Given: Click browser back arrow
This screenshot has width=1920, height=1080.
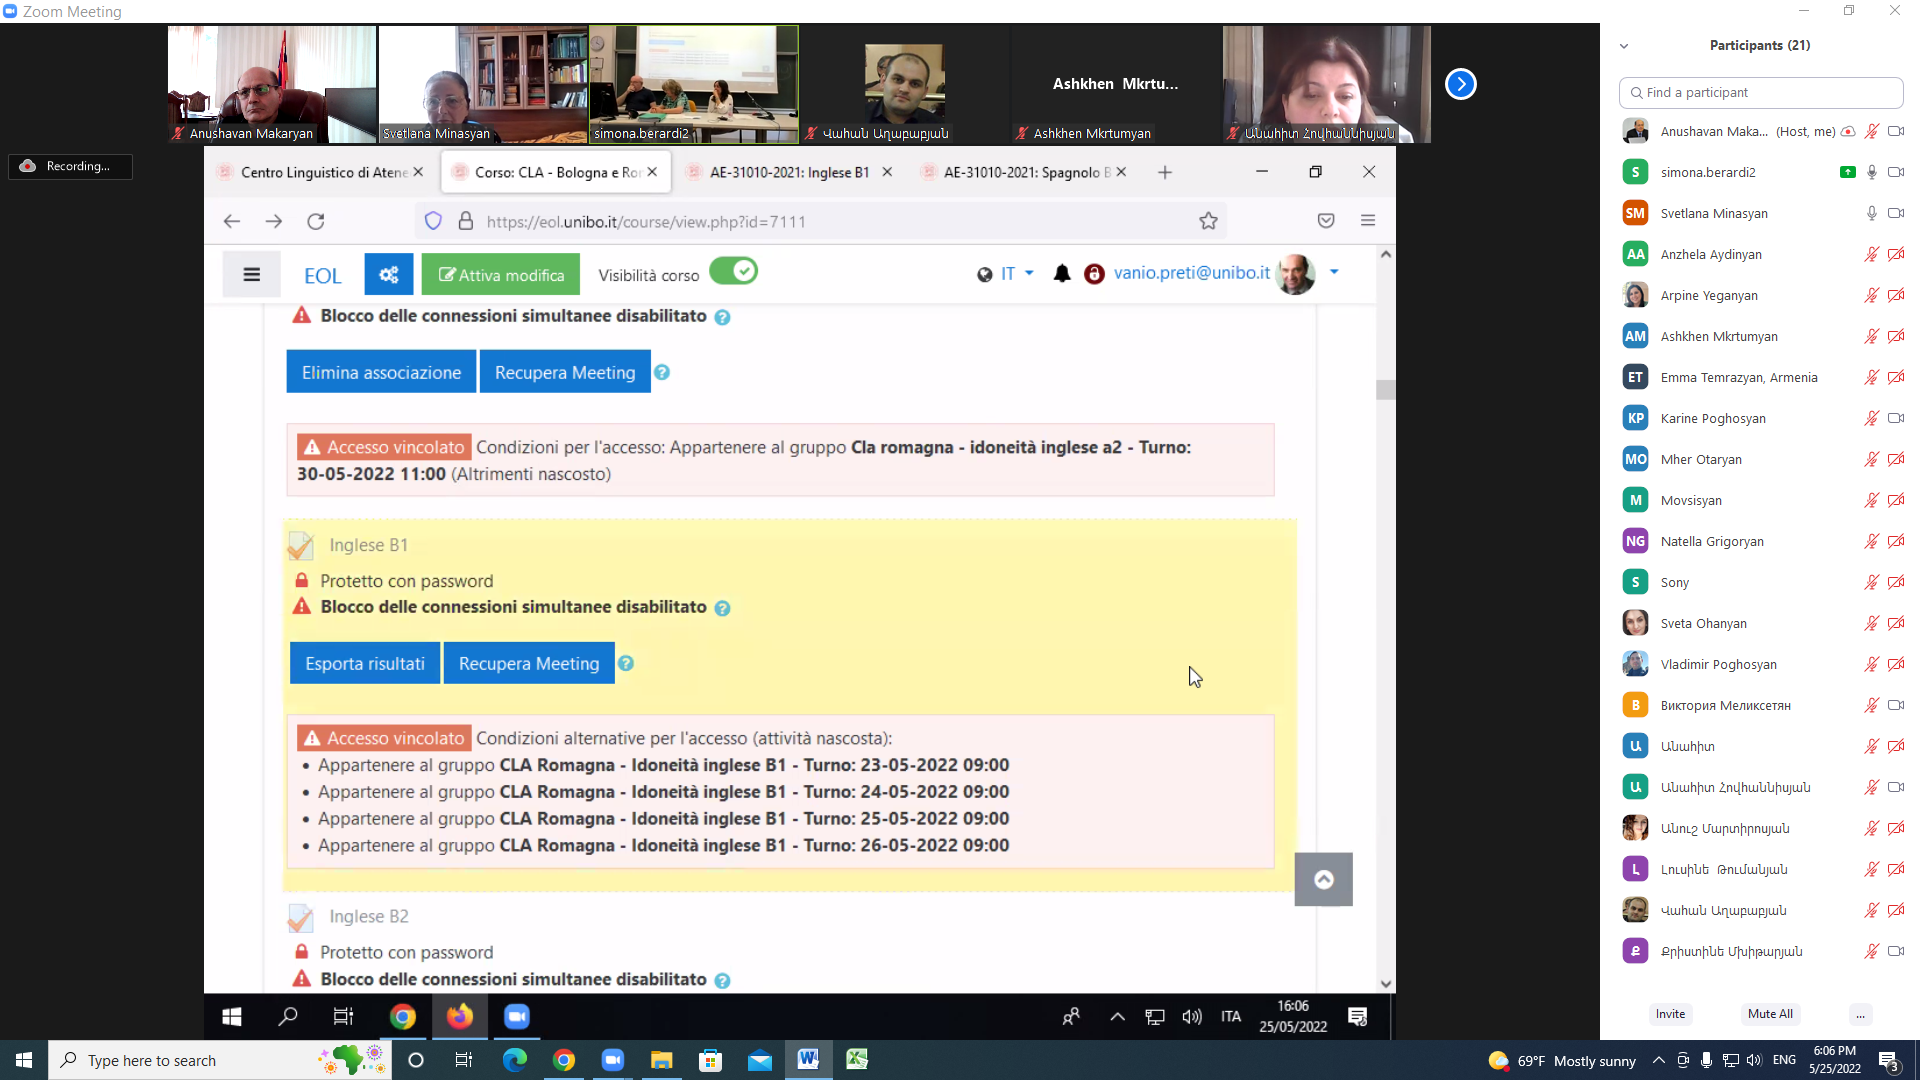Looking at the screenshot, I should [x=232, y=221].
